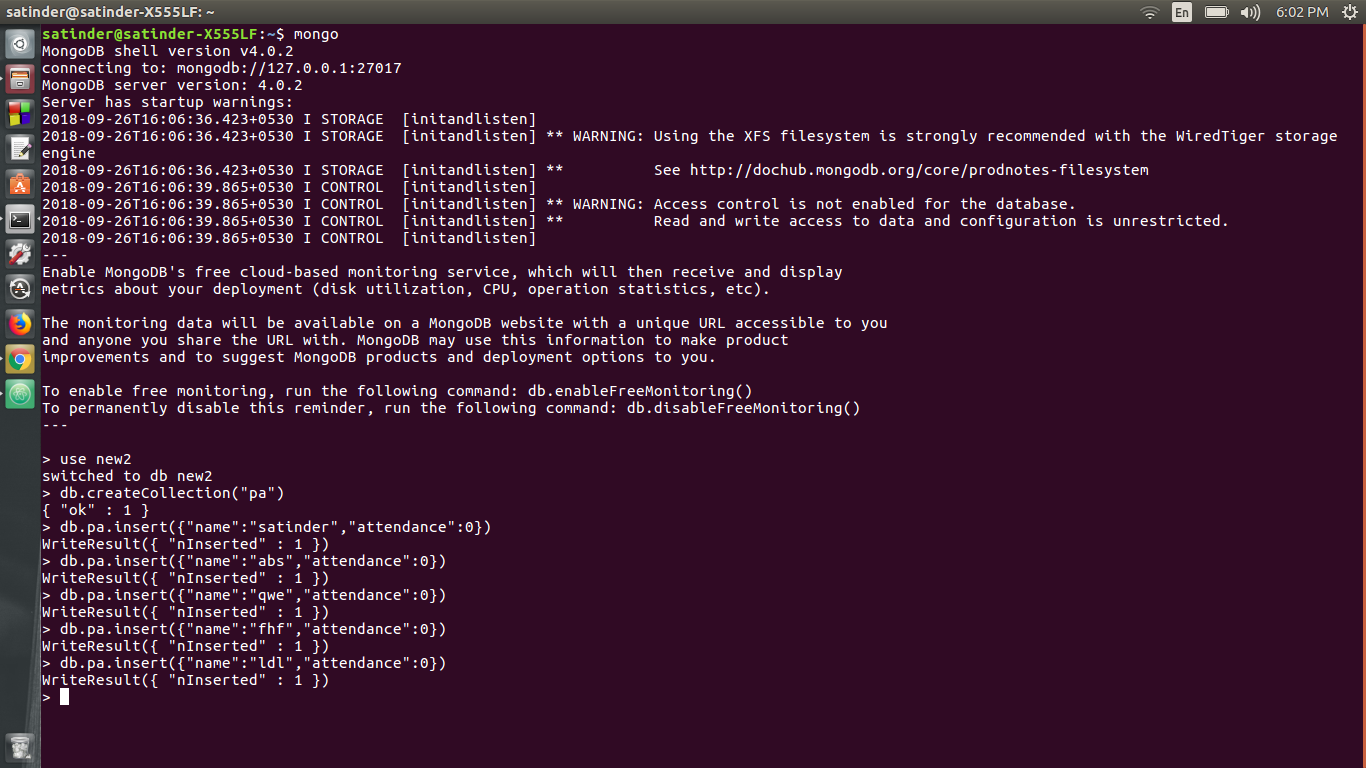Open the Files manager in the dock
The width and height of the screenshot is (1366, 768).
click(x=20, y=79)
